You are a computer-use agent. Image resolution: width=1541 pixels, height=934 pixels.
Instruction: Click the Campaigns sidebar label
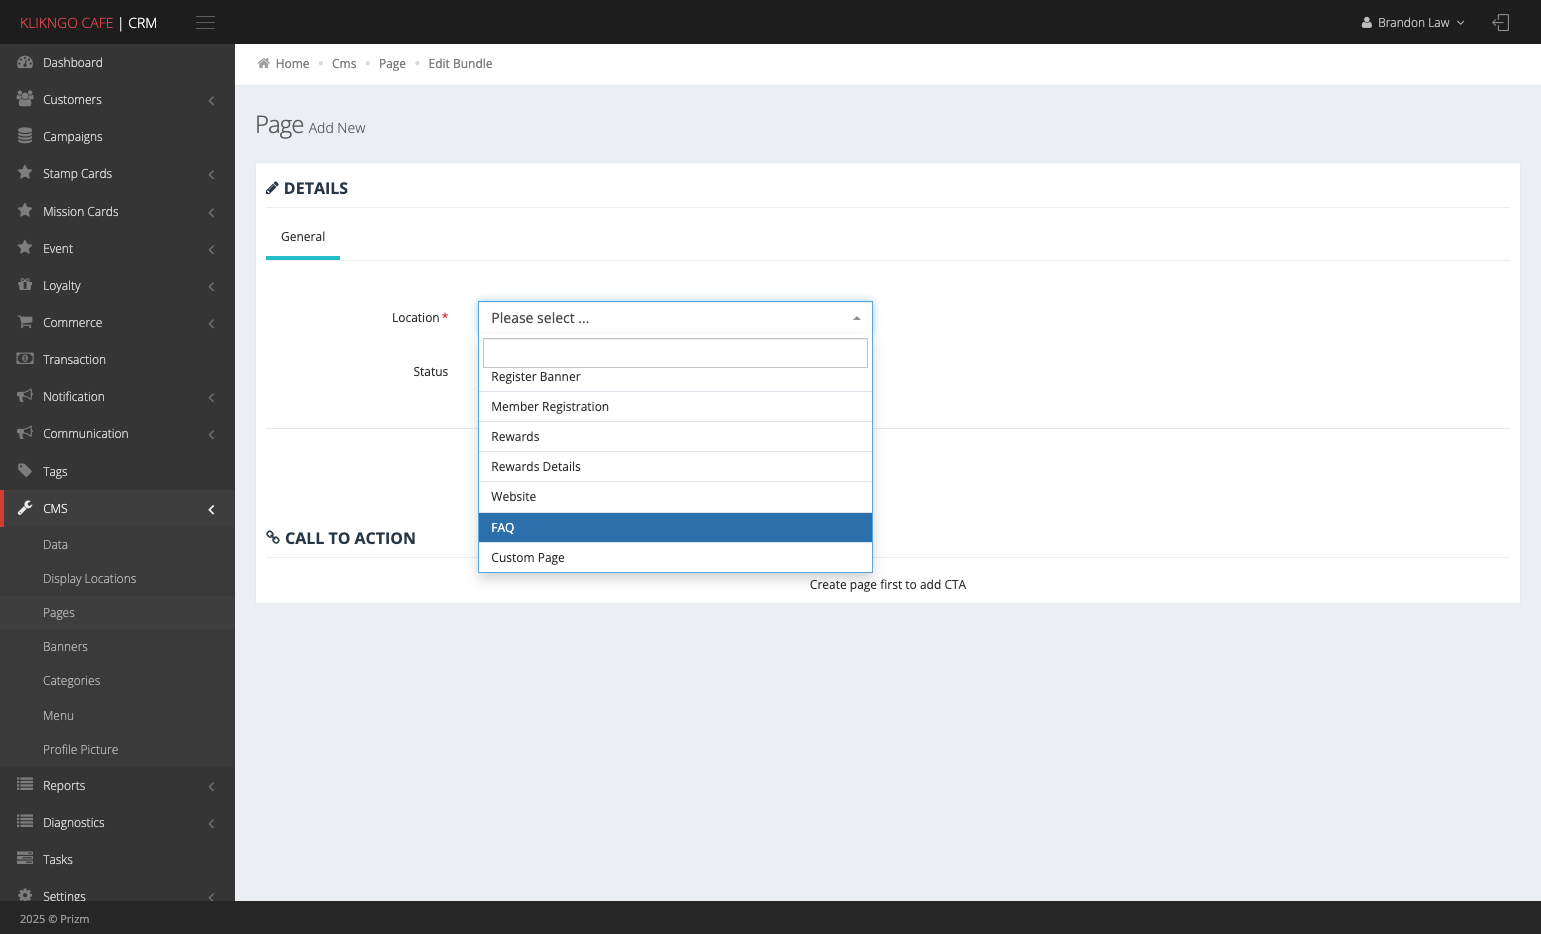[x=73, y=137]
